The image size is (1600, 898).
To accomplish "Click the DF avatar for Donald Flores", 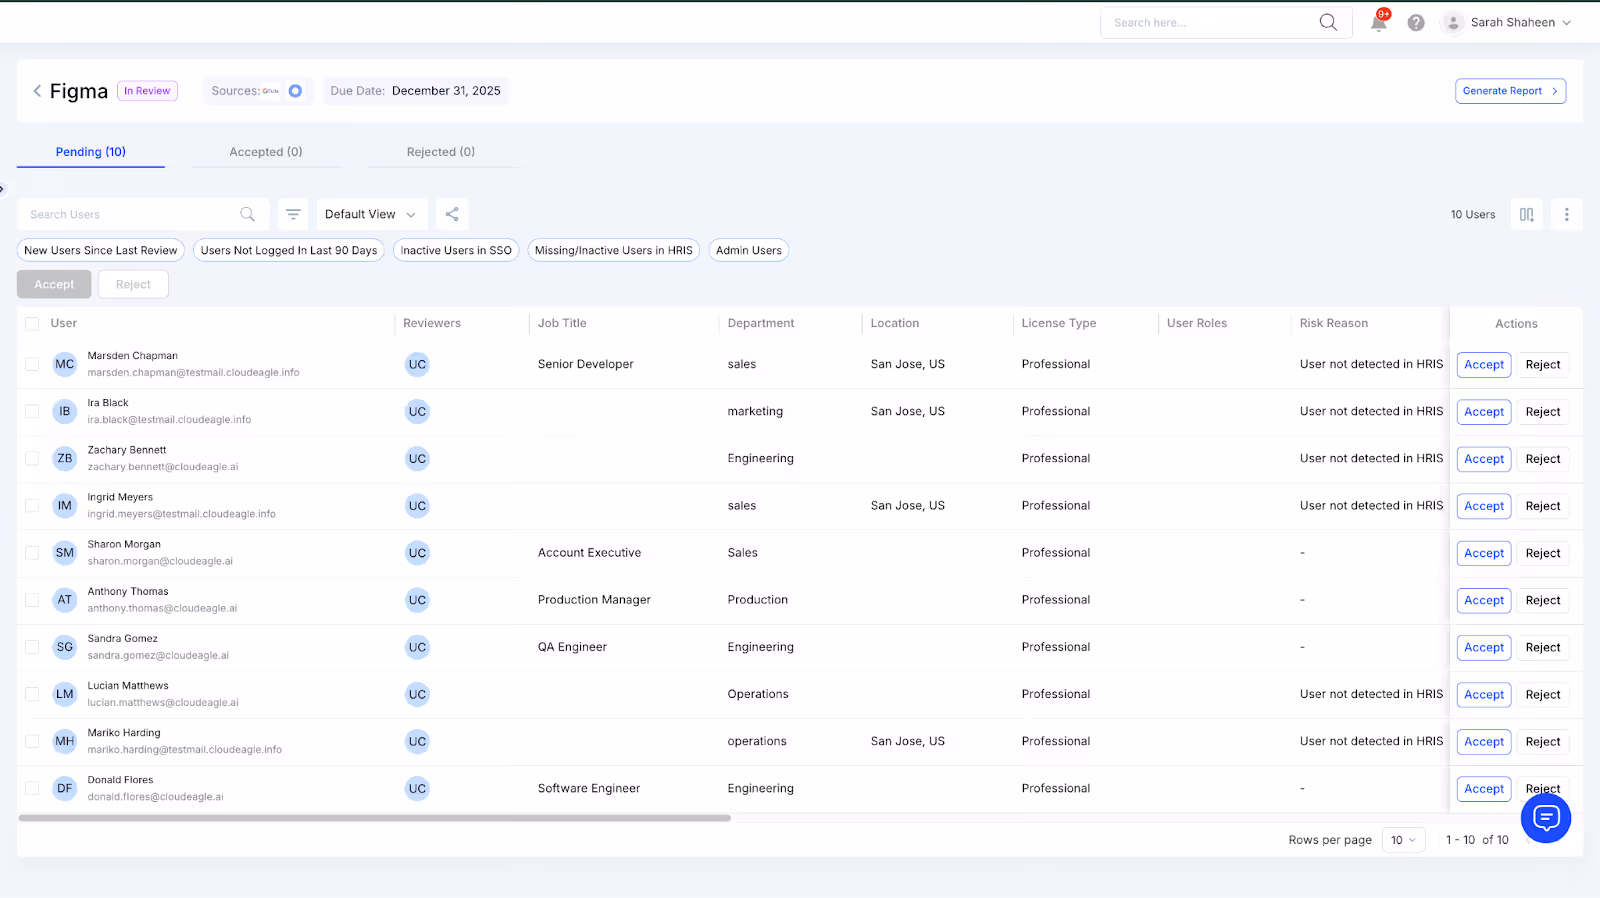I will coord(65,788).
